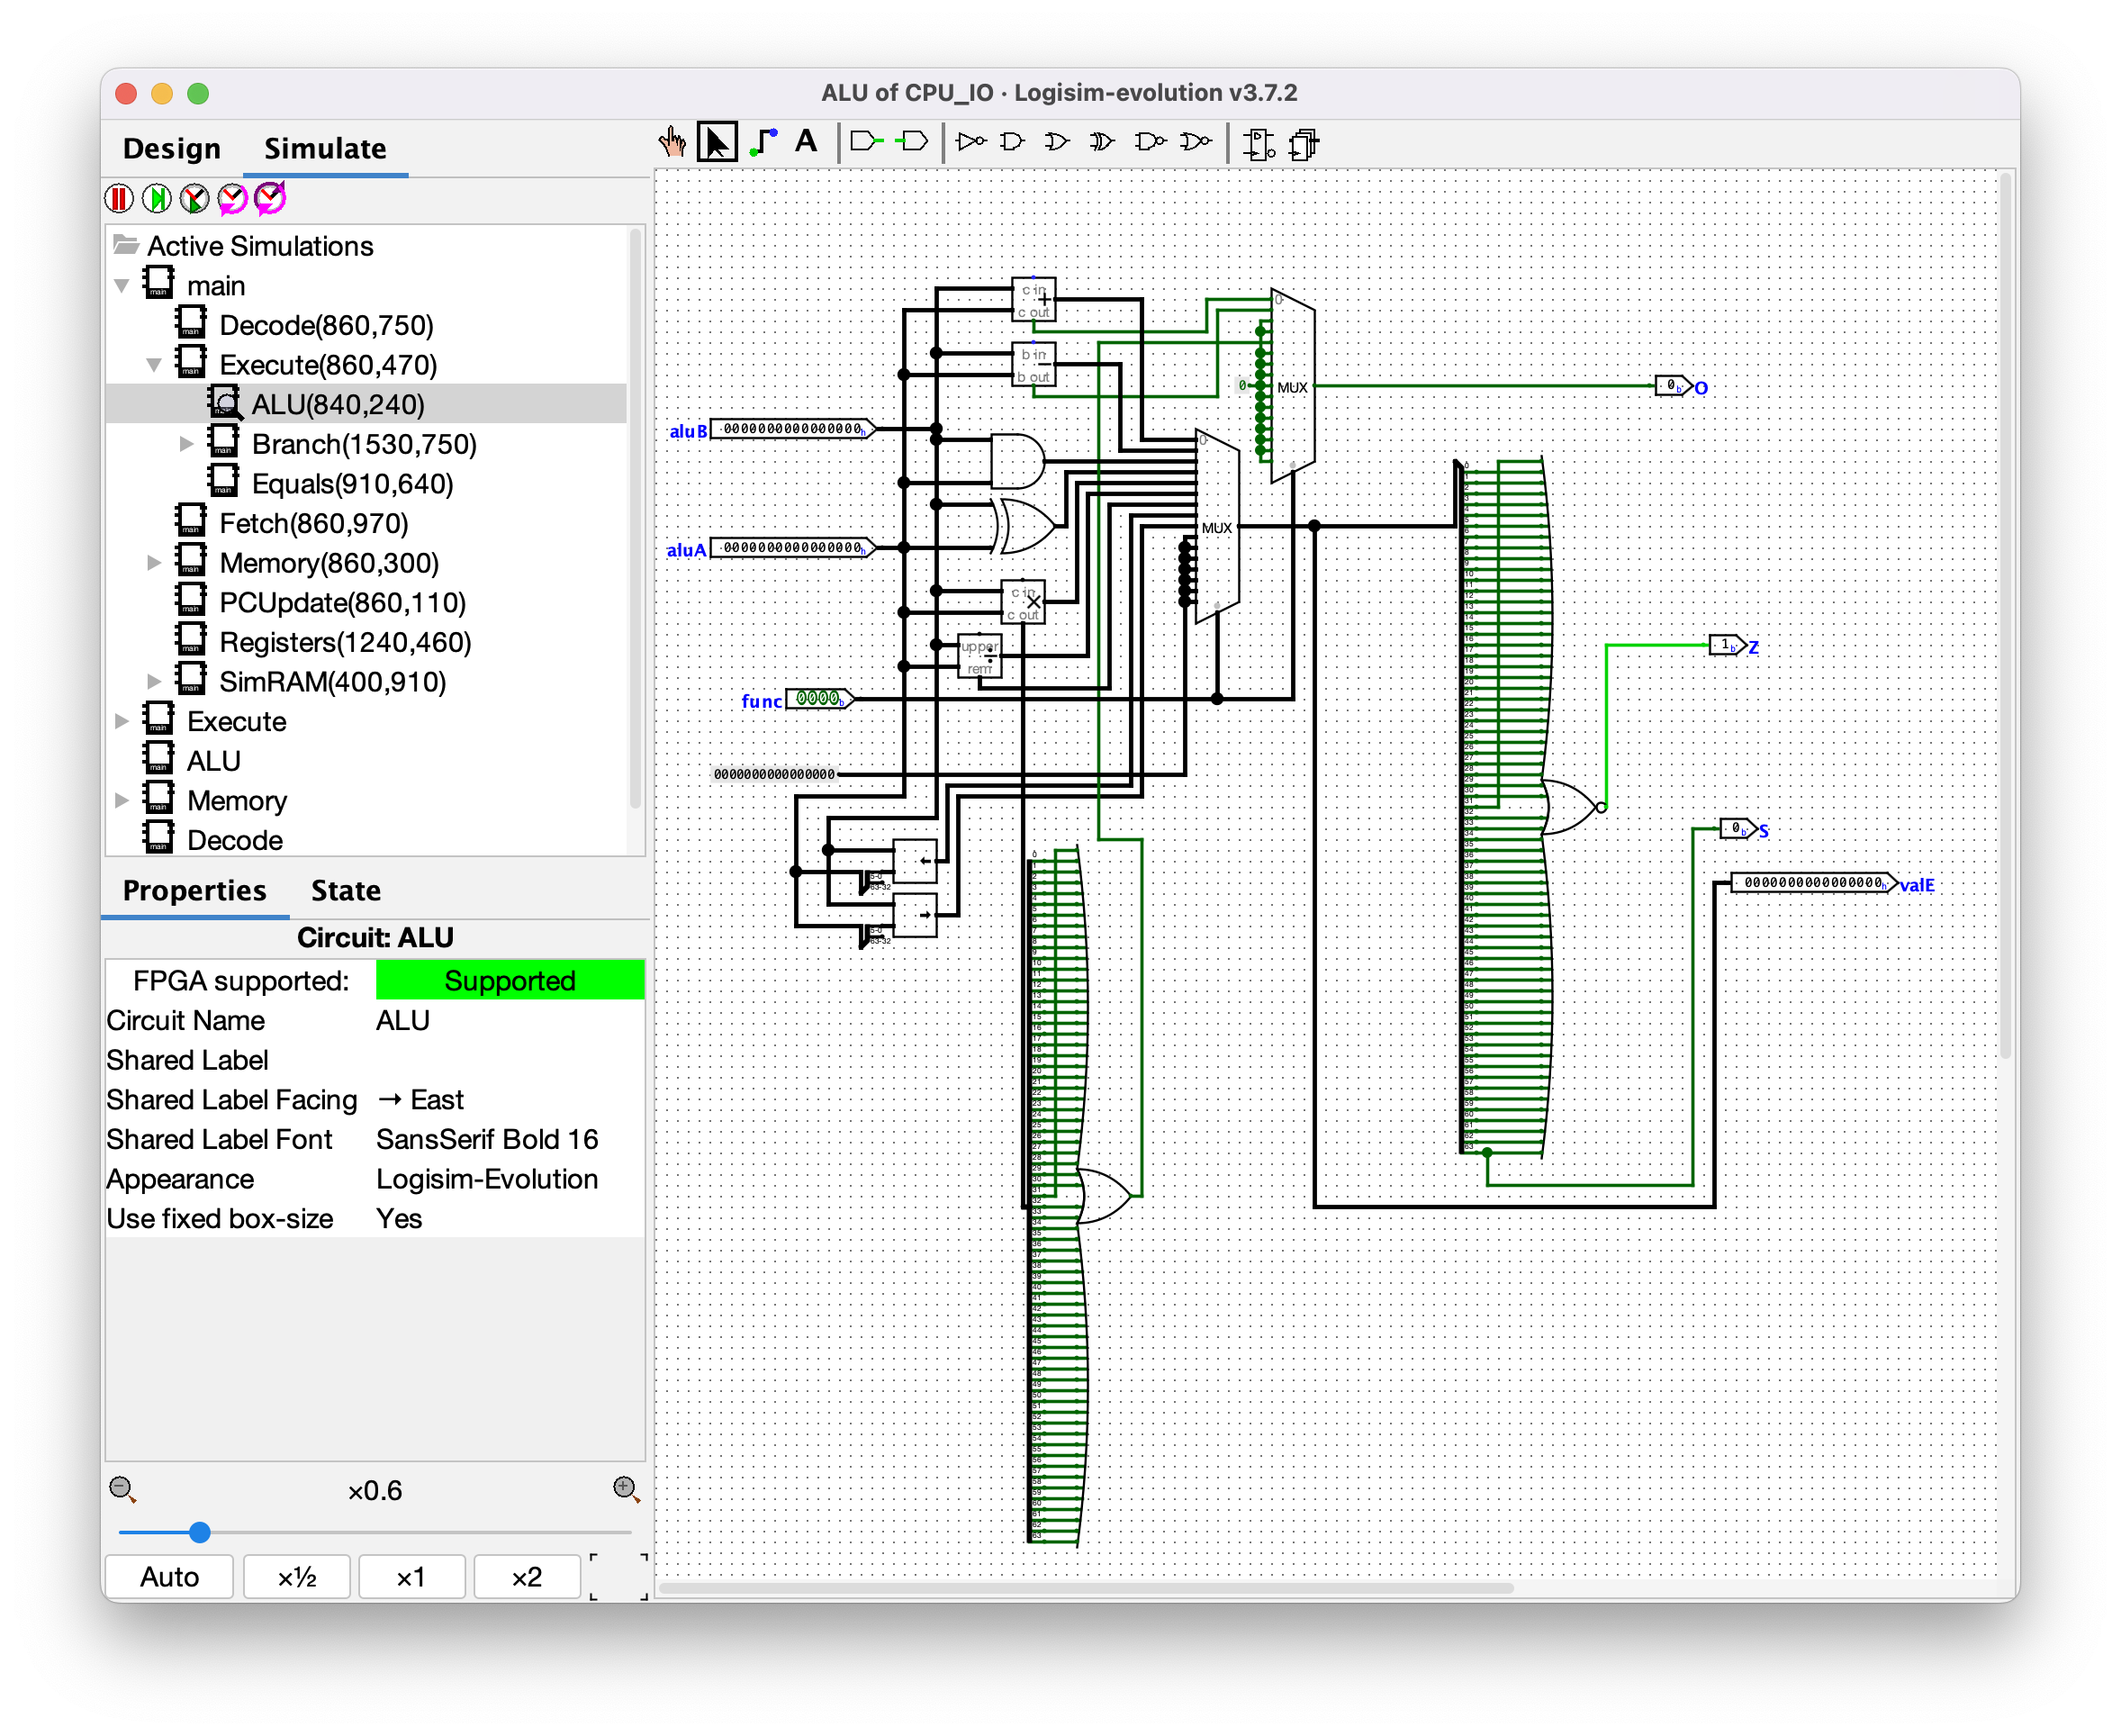Add an input pin from toolbar
This screenshot has height=1736, width=2121.
click(x=866, y=143)
